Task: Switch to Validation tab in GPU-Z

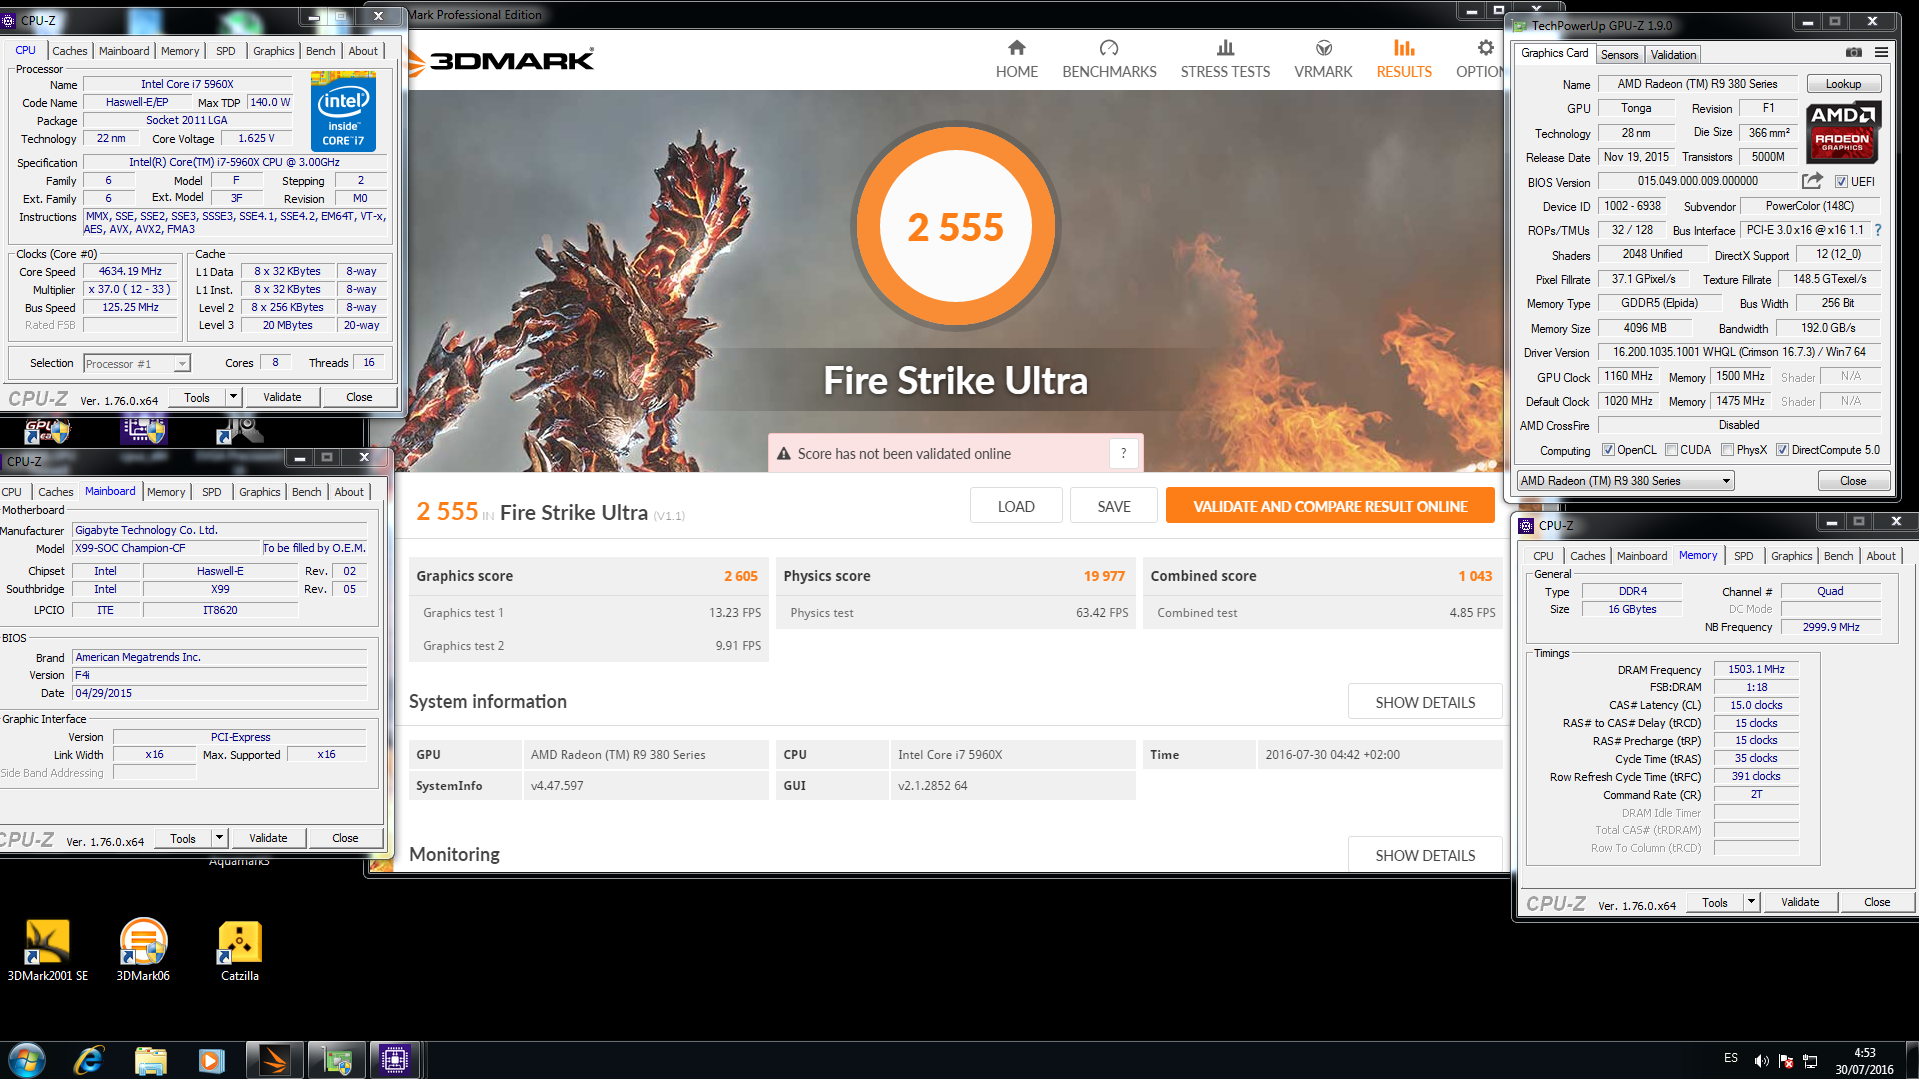Action: (1673, 55)
